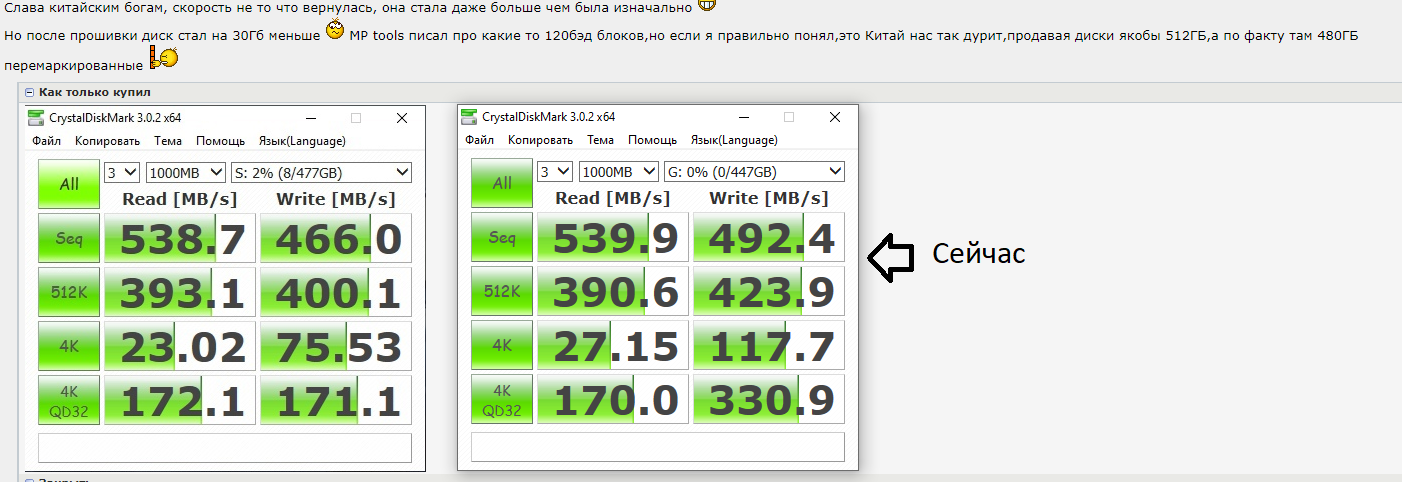The height and width of the screenshot is (482, 1402).
Task: Click 512K read value 390.6
Action: 612,291
